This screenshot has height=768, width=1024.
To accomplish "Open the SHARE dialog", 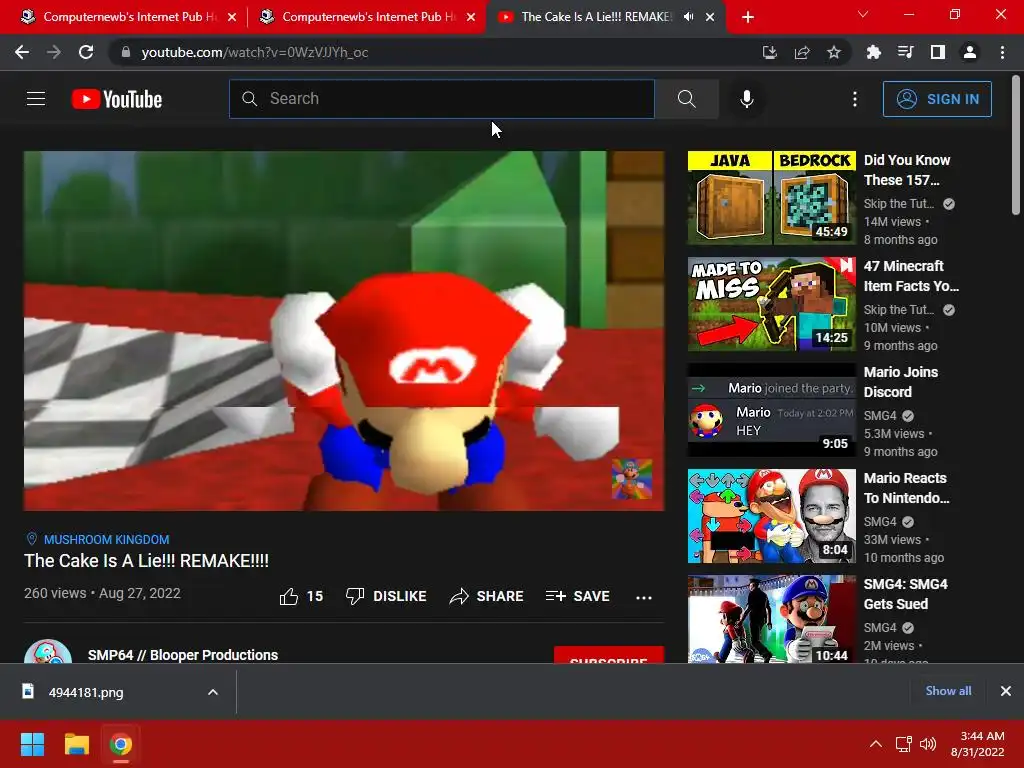I will (x=487, y=596).
